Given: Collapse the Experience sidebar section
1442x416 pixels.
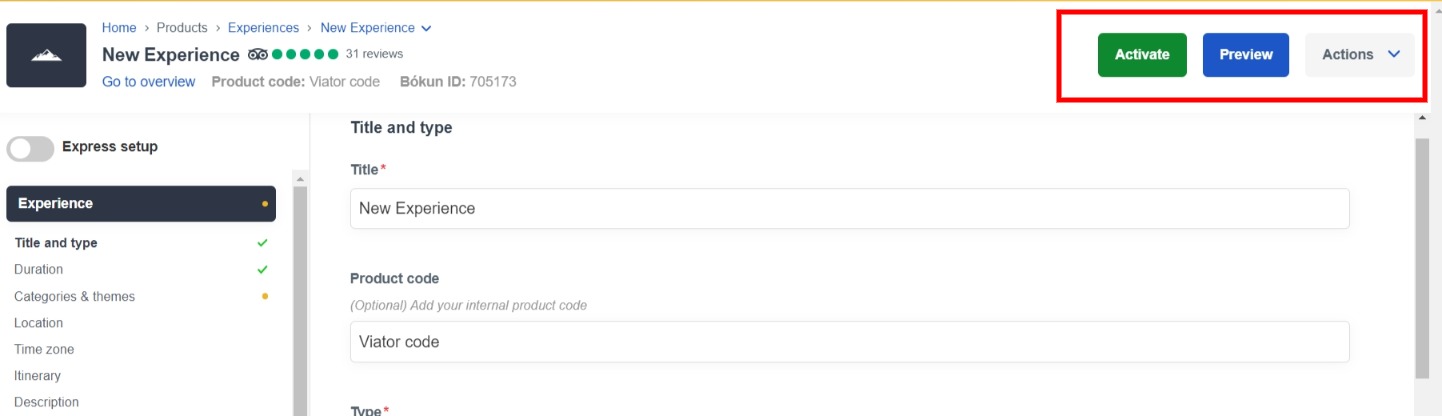Looking at the screenshot, I should click(141, 204).
